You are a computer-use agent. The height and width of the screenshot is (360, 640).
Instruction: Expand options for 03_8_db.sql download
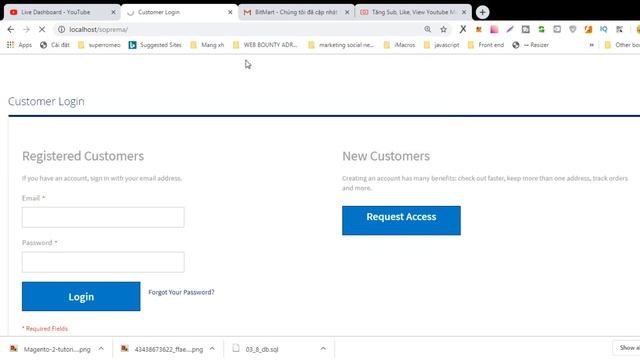pos(323,349)
